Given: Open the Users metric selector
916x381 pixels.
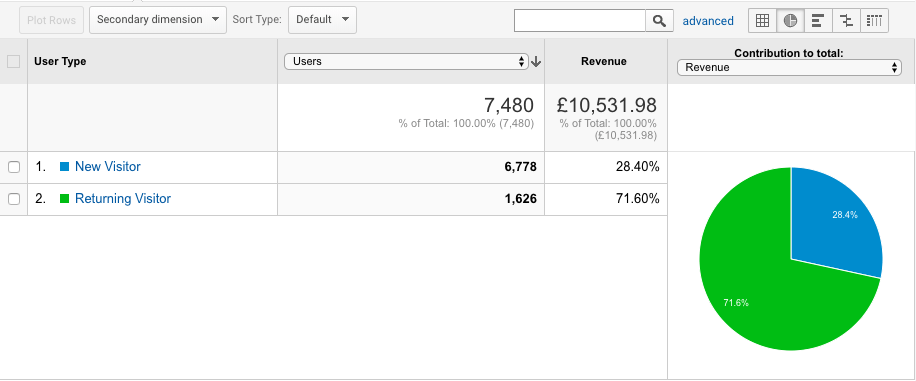Looking at the screenshot, I should (406, 61).
